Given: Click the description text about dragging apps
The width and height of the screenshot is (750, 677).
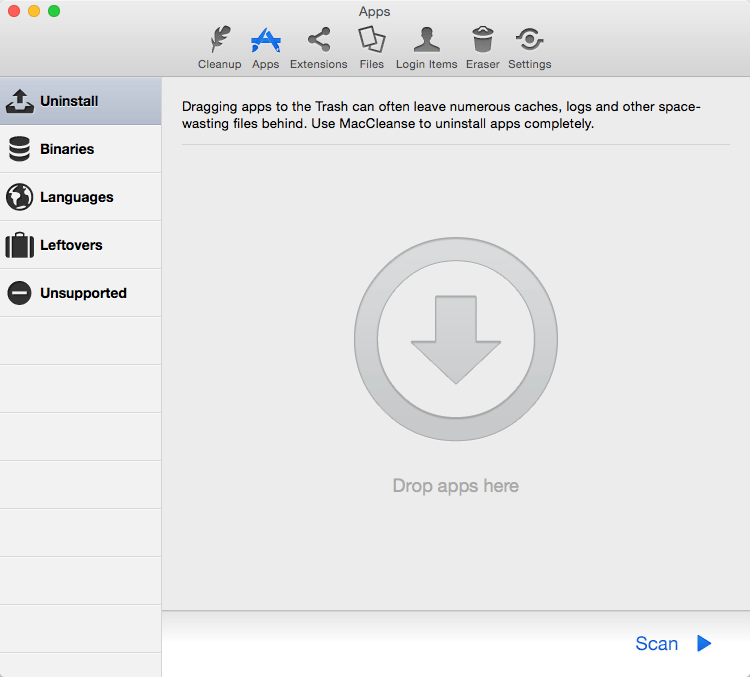Looking at the screenshot, I should (441, 115).
